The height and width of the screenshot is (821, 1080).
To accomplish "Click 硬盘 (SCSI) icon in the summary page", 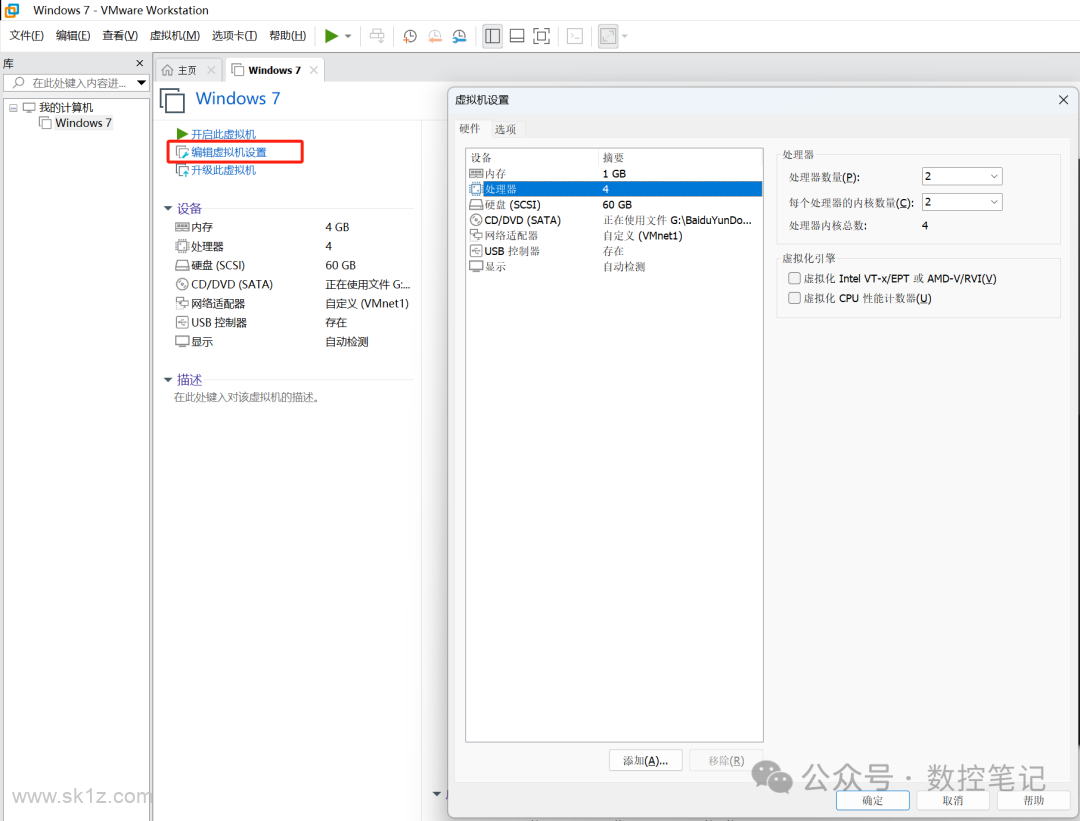I will click(182, 265).
